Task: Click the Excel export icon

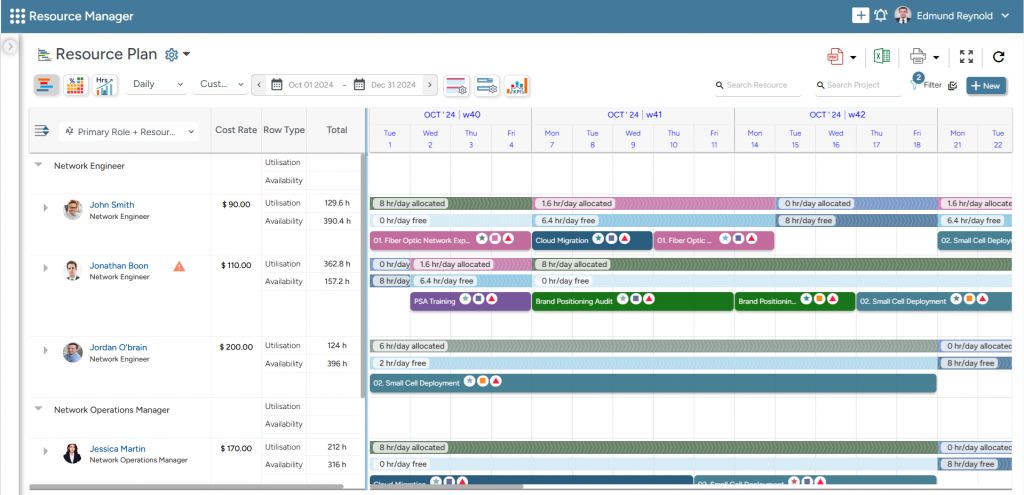Action: tap(881, 57)
